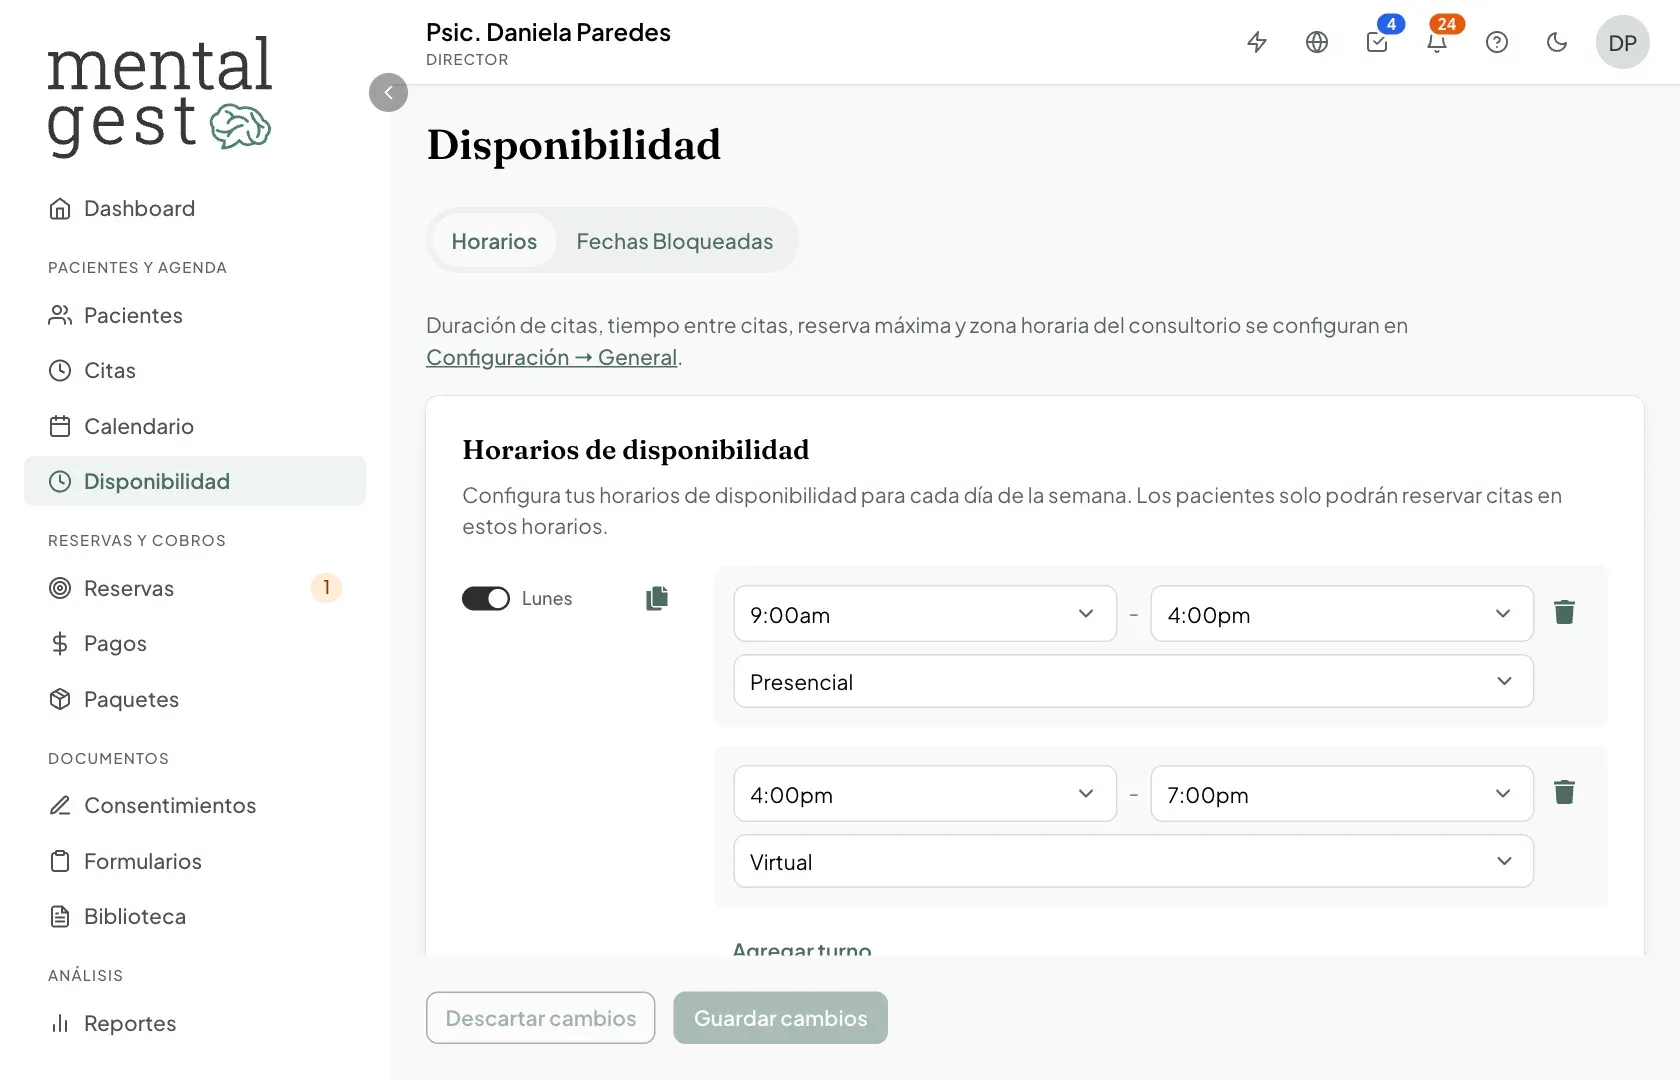The image size is (1680, 1080).
Task: Disable the Lunes availability switch
Action: 486,598
